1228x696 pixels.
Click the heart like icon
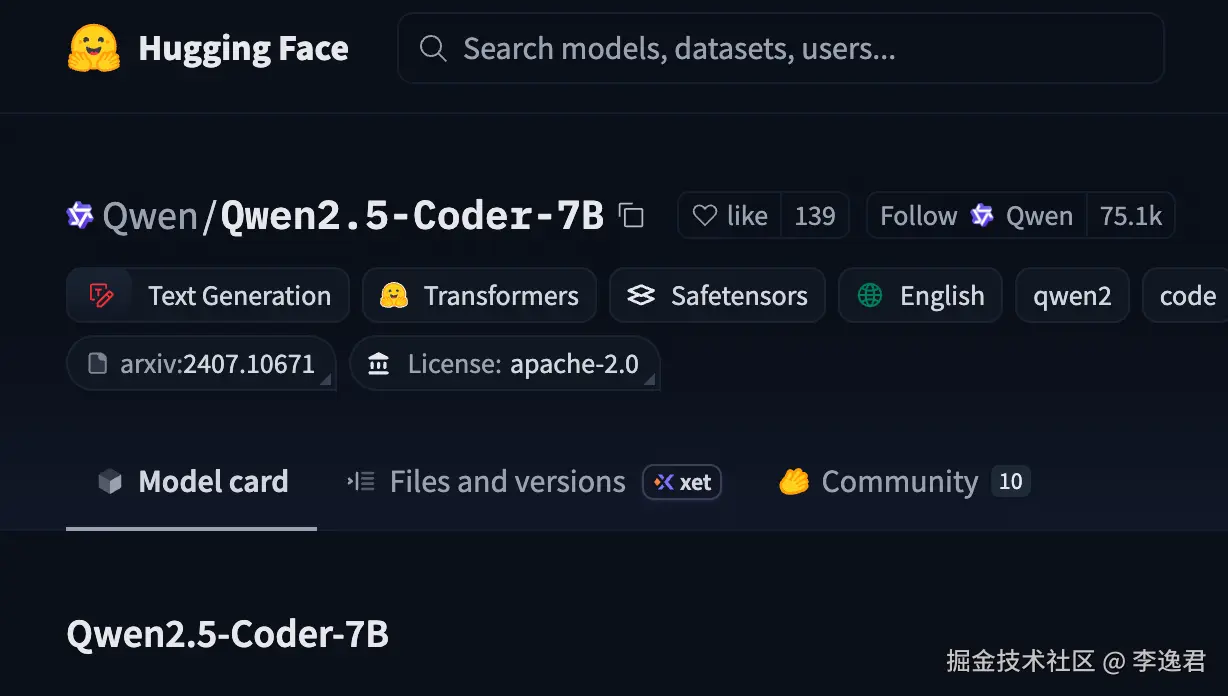[705, 216]
